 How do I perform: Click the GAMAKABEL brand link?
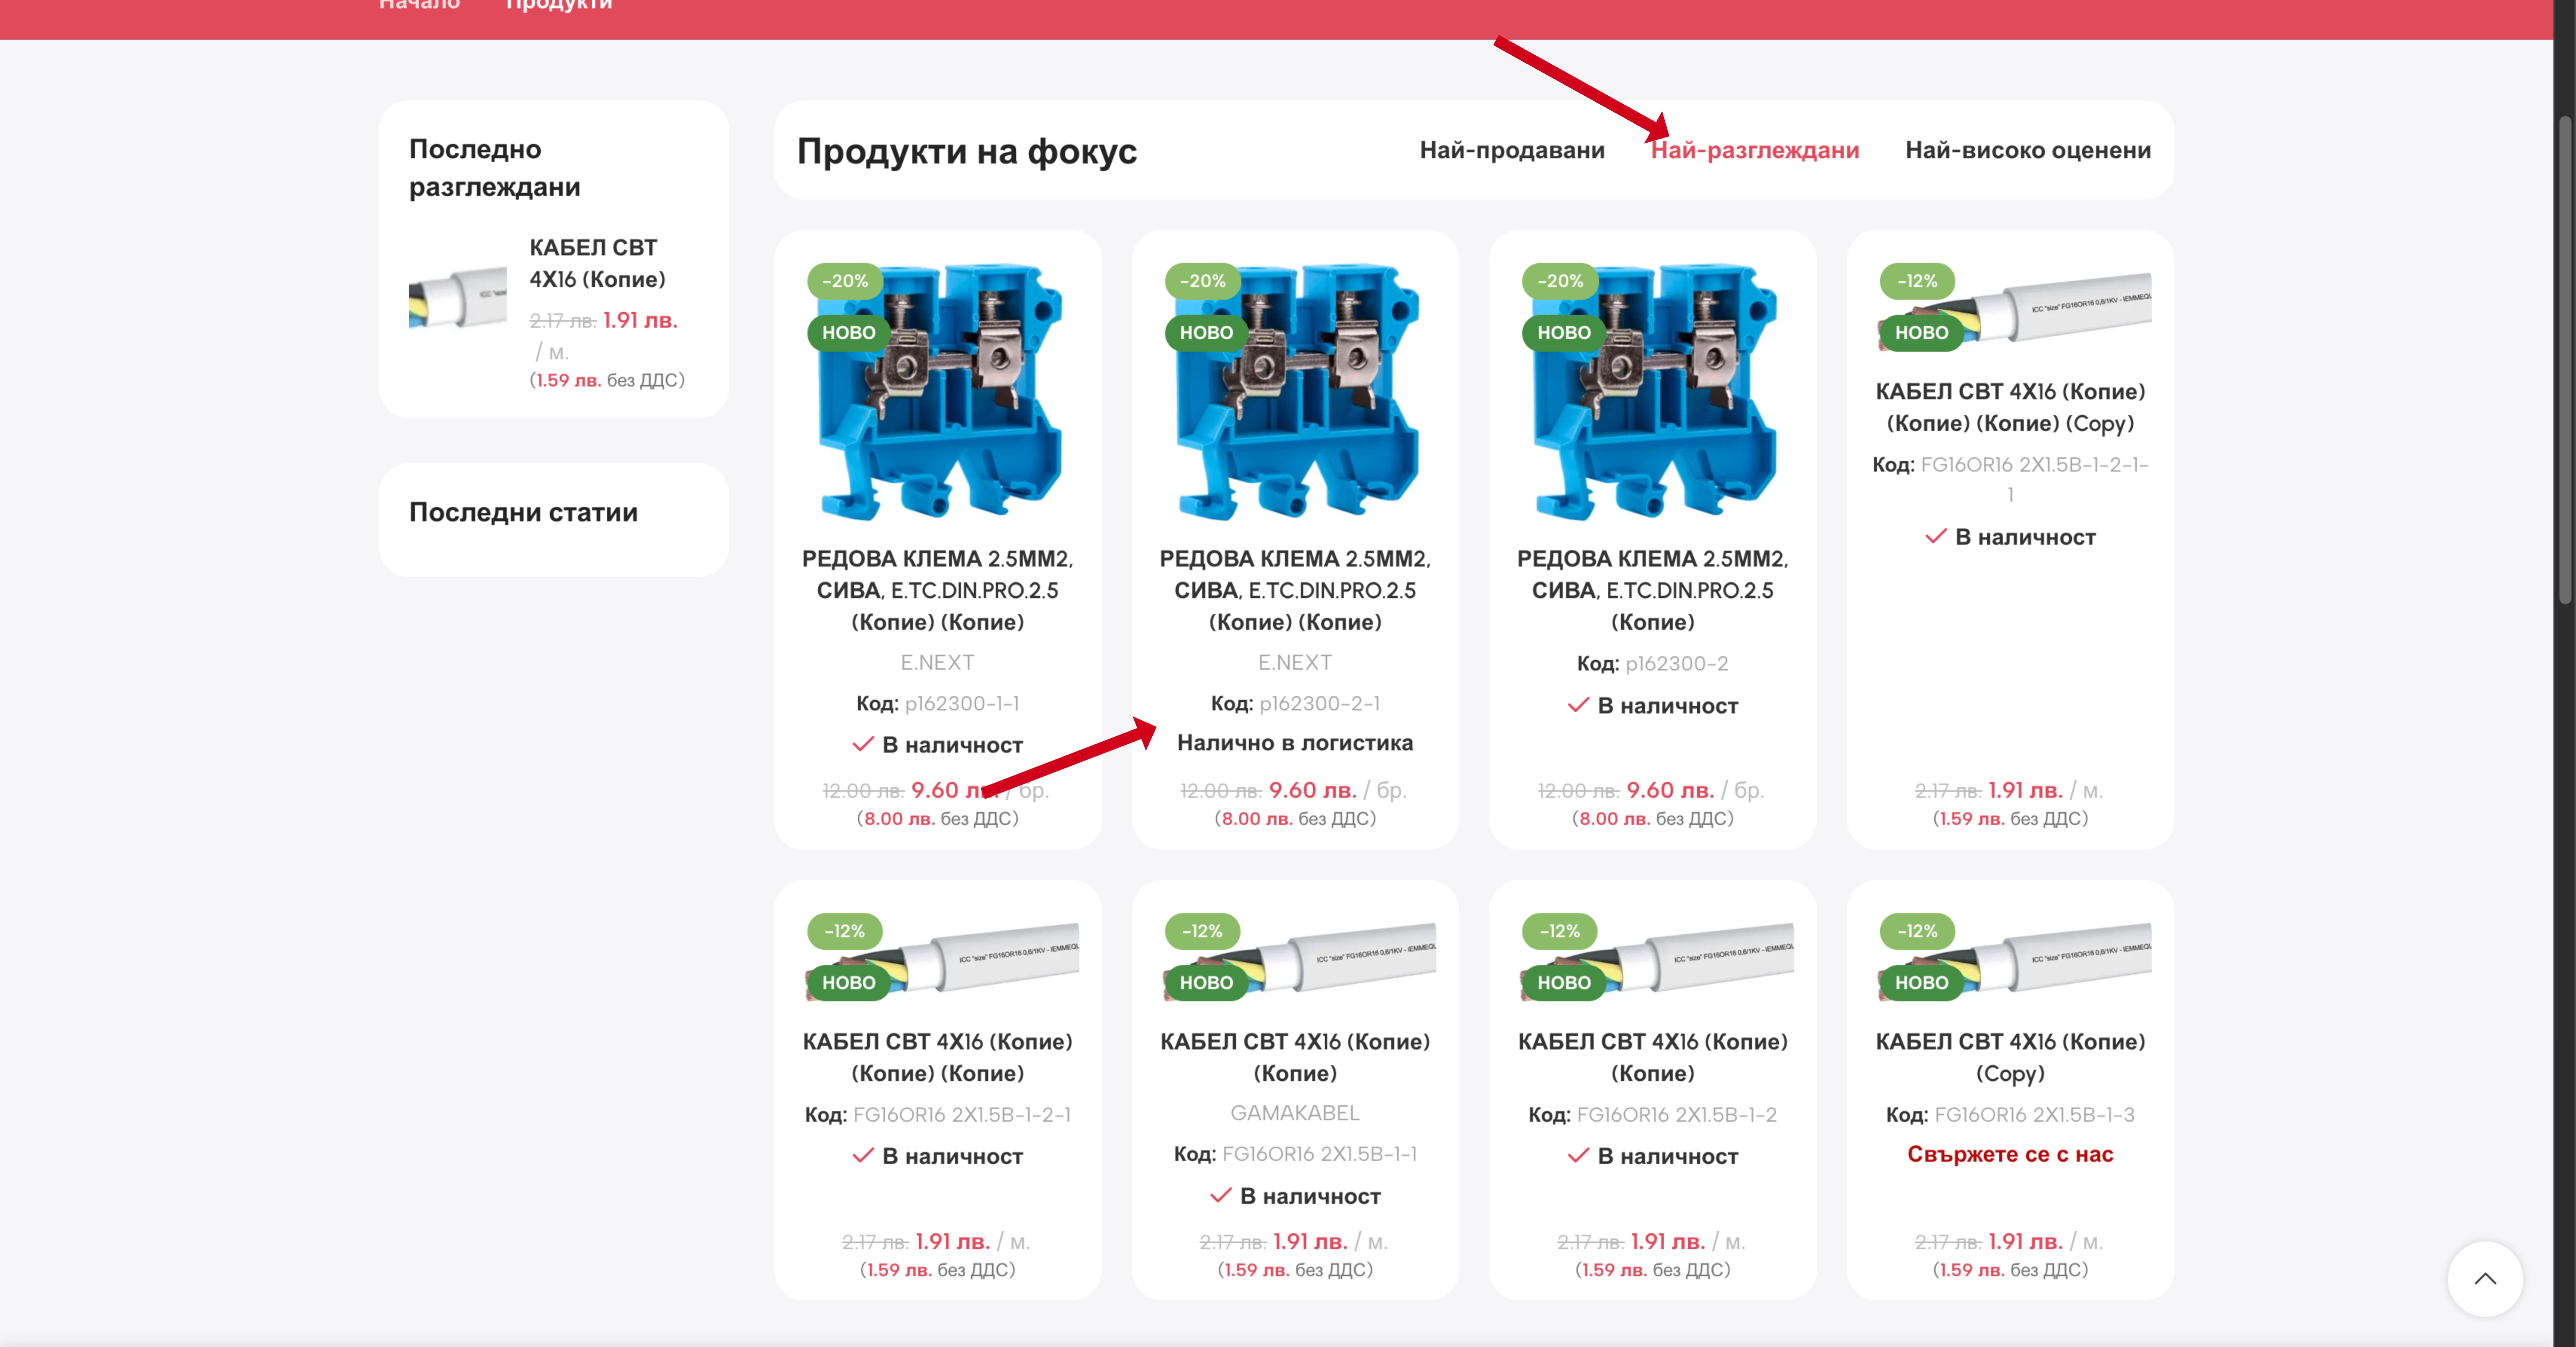[x=1295, y=1113]
